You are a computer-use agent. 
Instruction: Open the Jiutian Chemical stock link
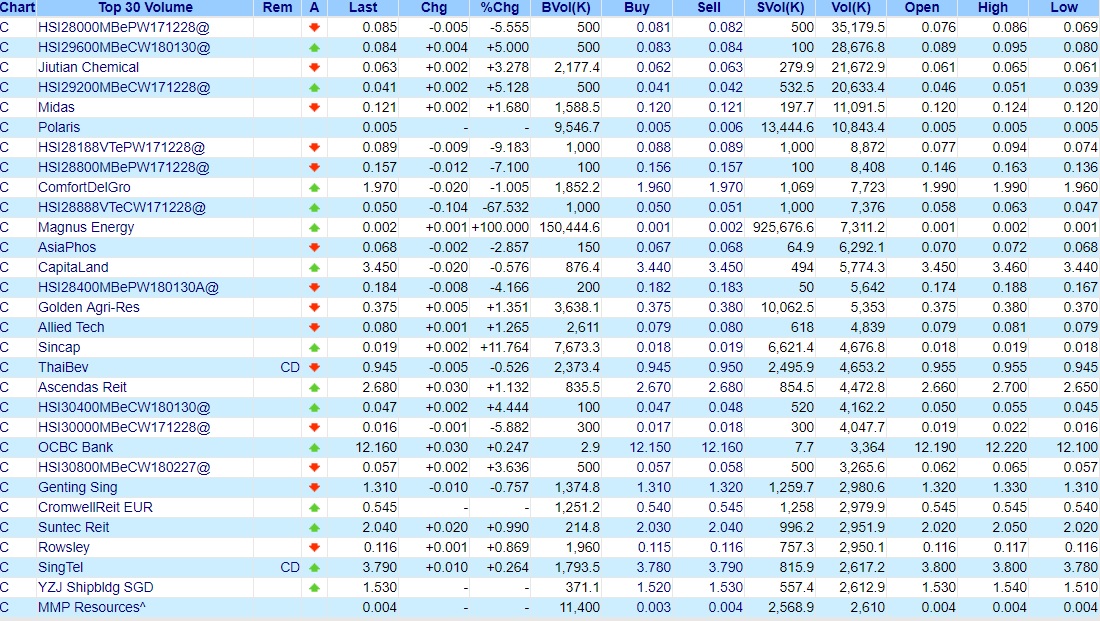pos(88,67)
